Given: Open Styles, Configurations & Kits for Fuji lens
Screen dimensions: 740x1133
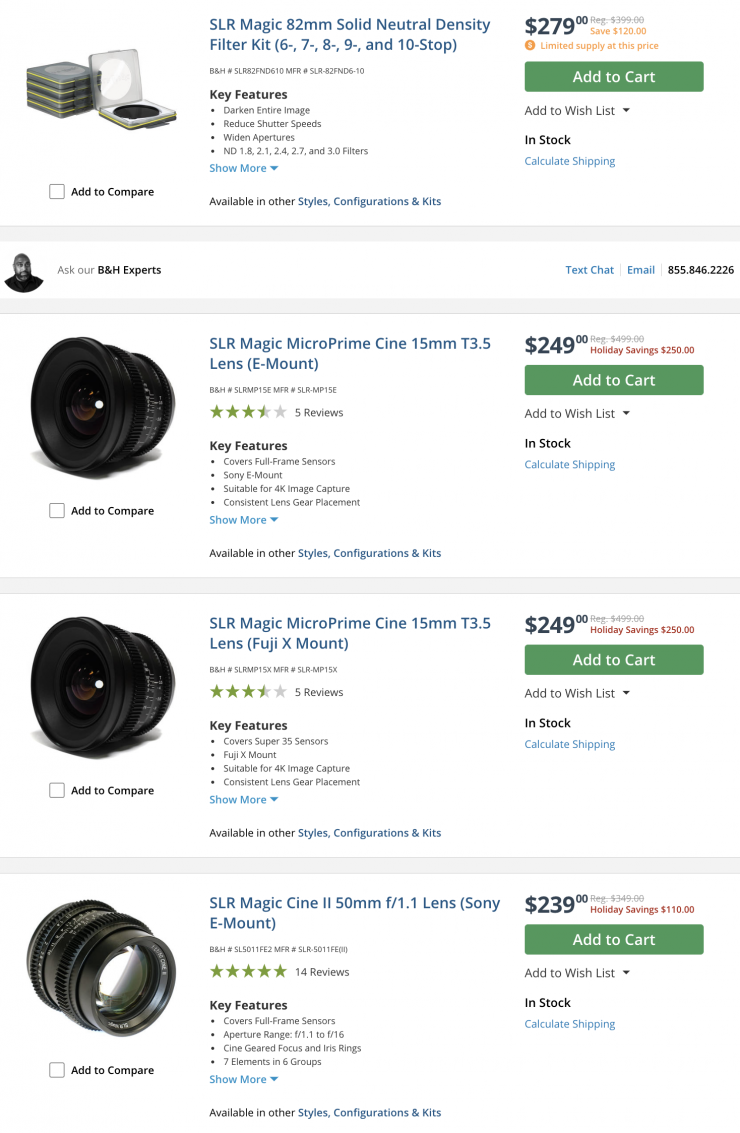Looking at the screenshot, I should (x=369, y=833).
